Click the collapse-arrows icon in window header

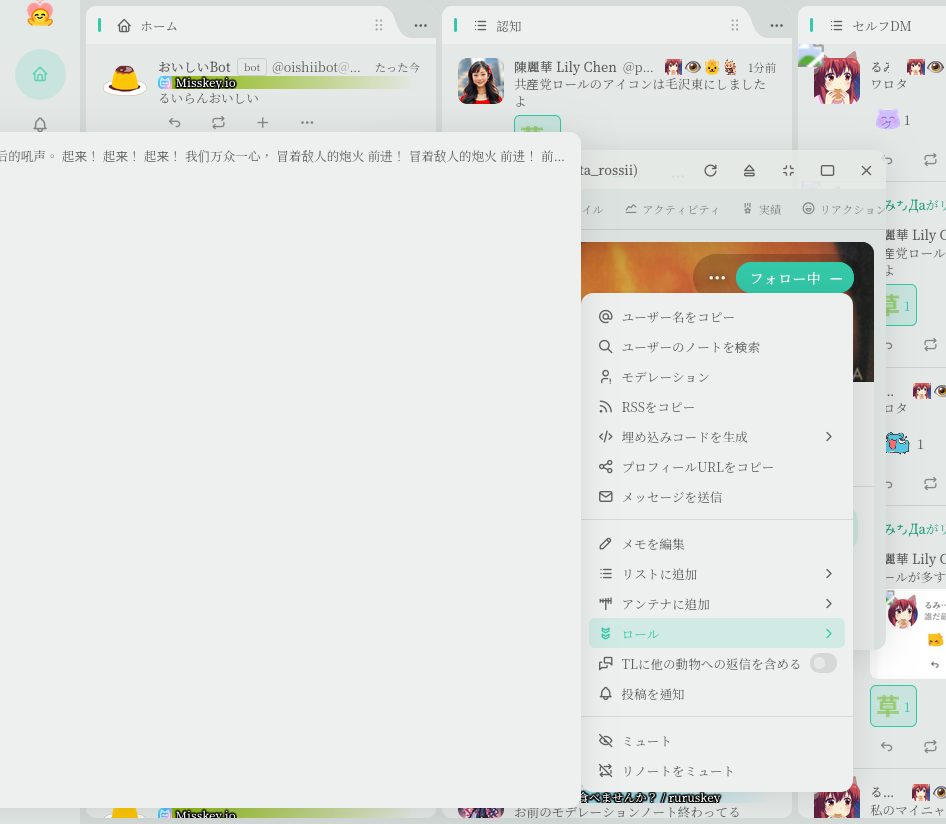(x=788, y=171)
